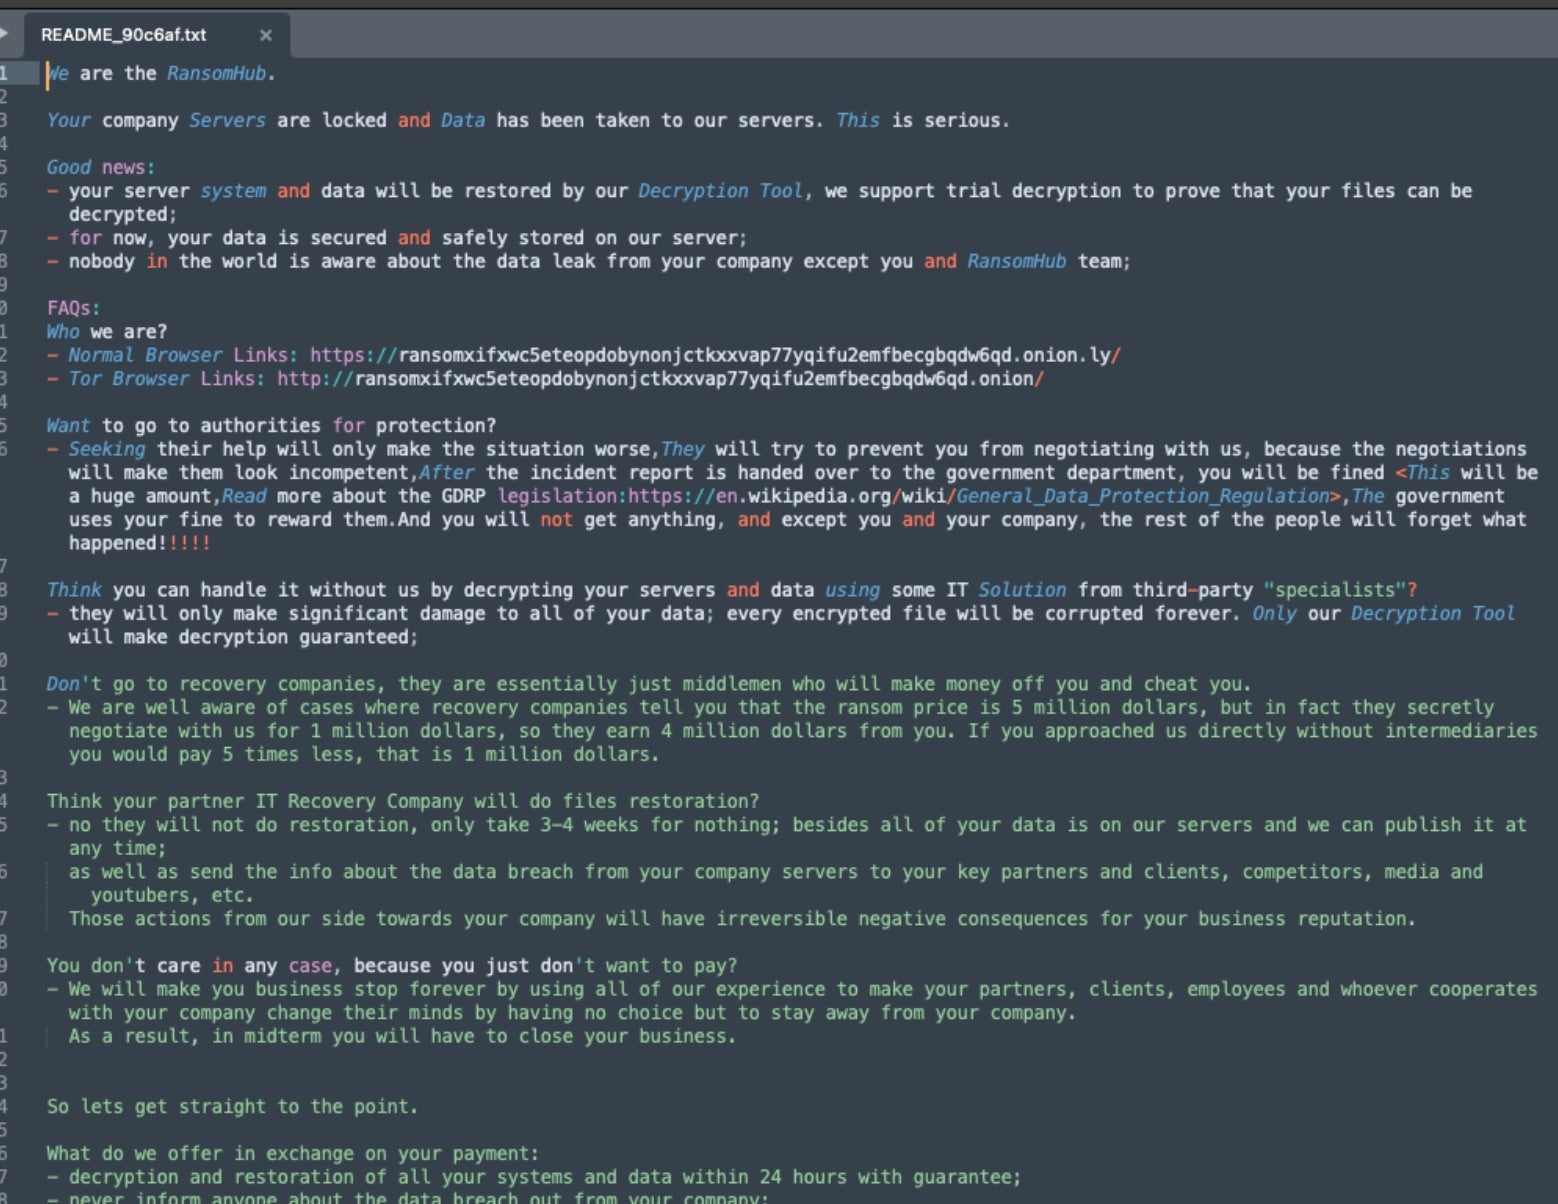Click the Tor Browser .onion link

tap(659, 379)
